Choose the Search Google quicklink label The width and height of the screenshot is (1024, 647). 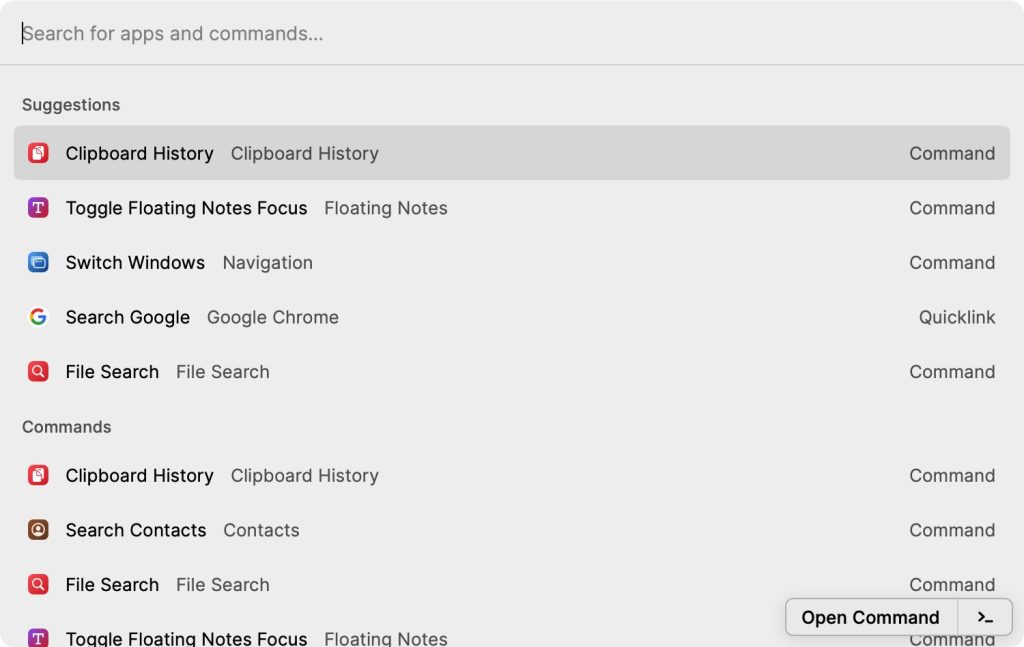[x=127, y=317]
